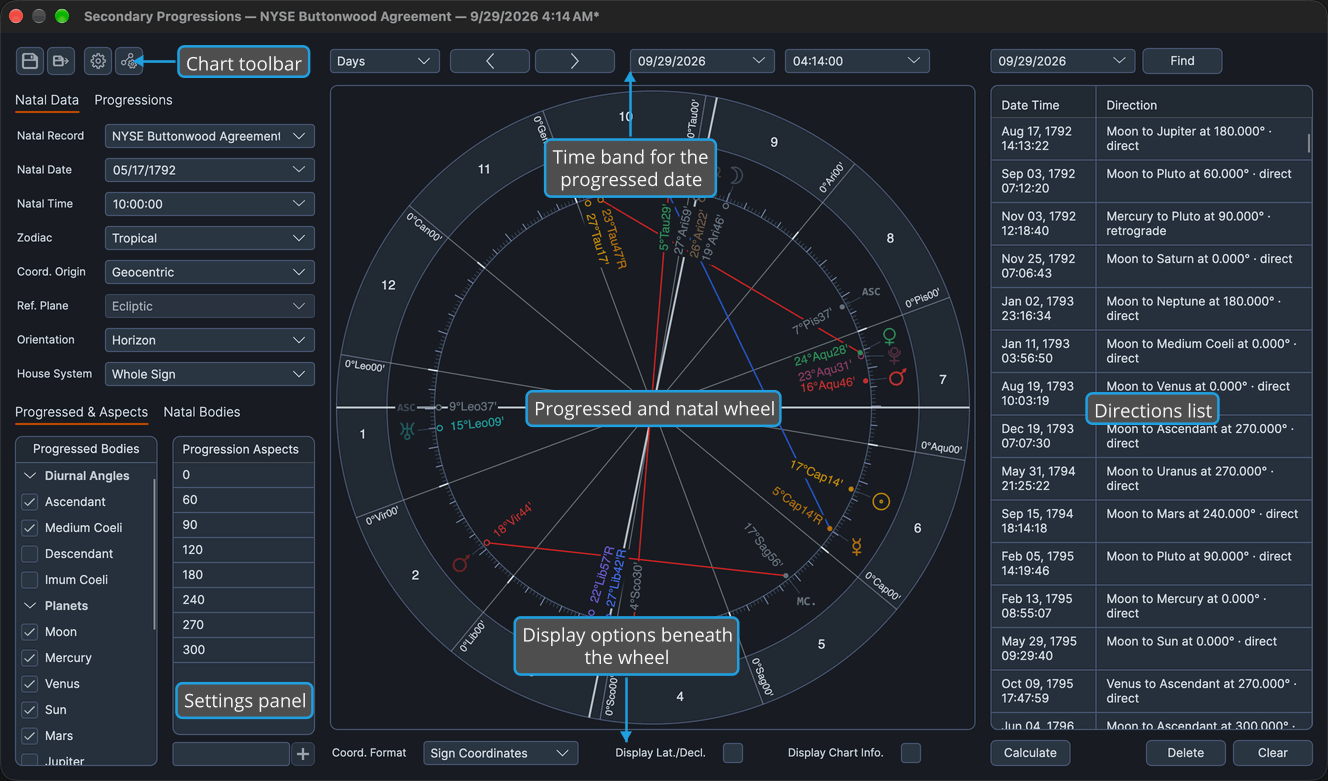Image resolution: width=1328 pixels, height=781 pixels.
Task: Click the Delete button
Action: click(1185, 753)
